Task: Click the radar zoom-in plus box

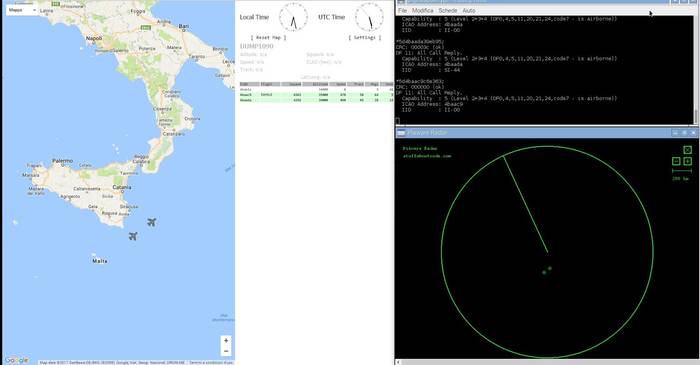Action: pyautogui.click(x=688, y=161)
